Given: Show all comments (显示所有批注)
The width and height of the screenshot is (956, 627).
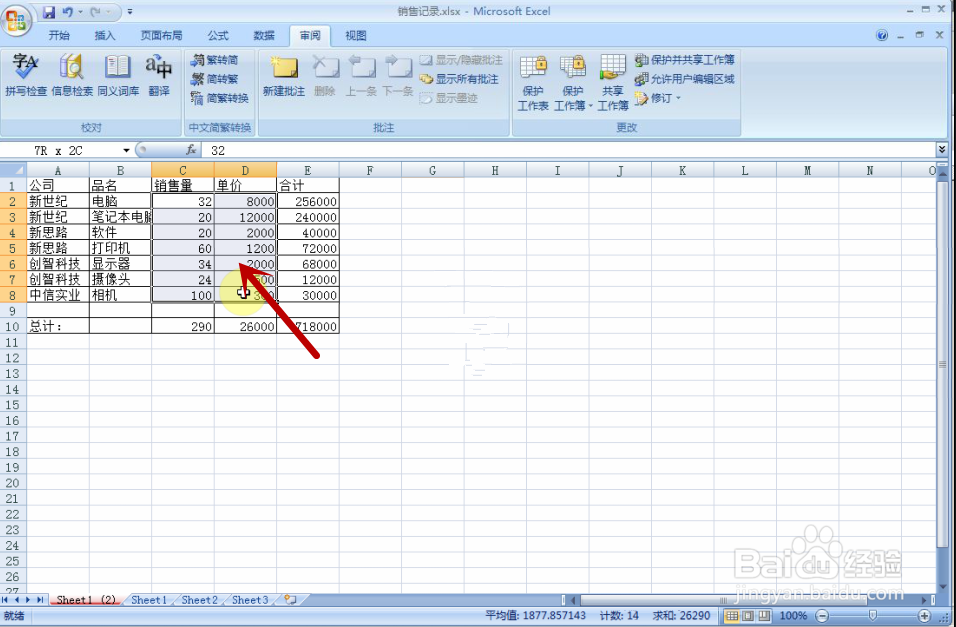Looking at the screenshot, I should tap(459, 79).
